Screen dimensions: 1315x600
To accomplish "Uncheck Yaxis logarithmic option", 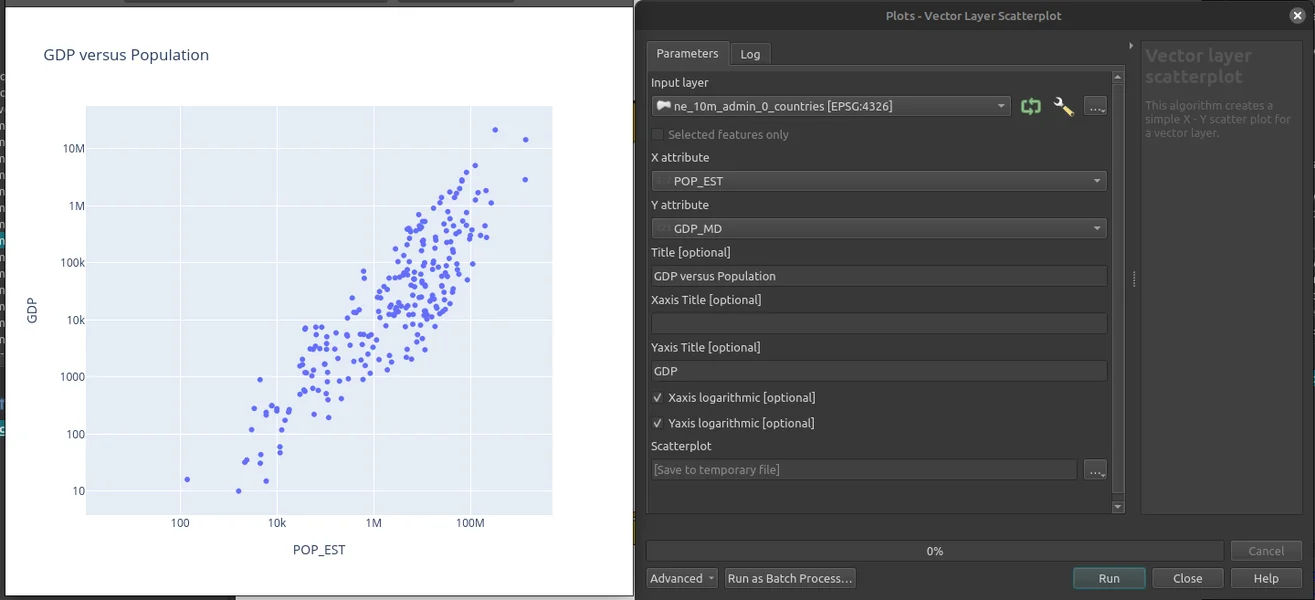I will 658,423.
